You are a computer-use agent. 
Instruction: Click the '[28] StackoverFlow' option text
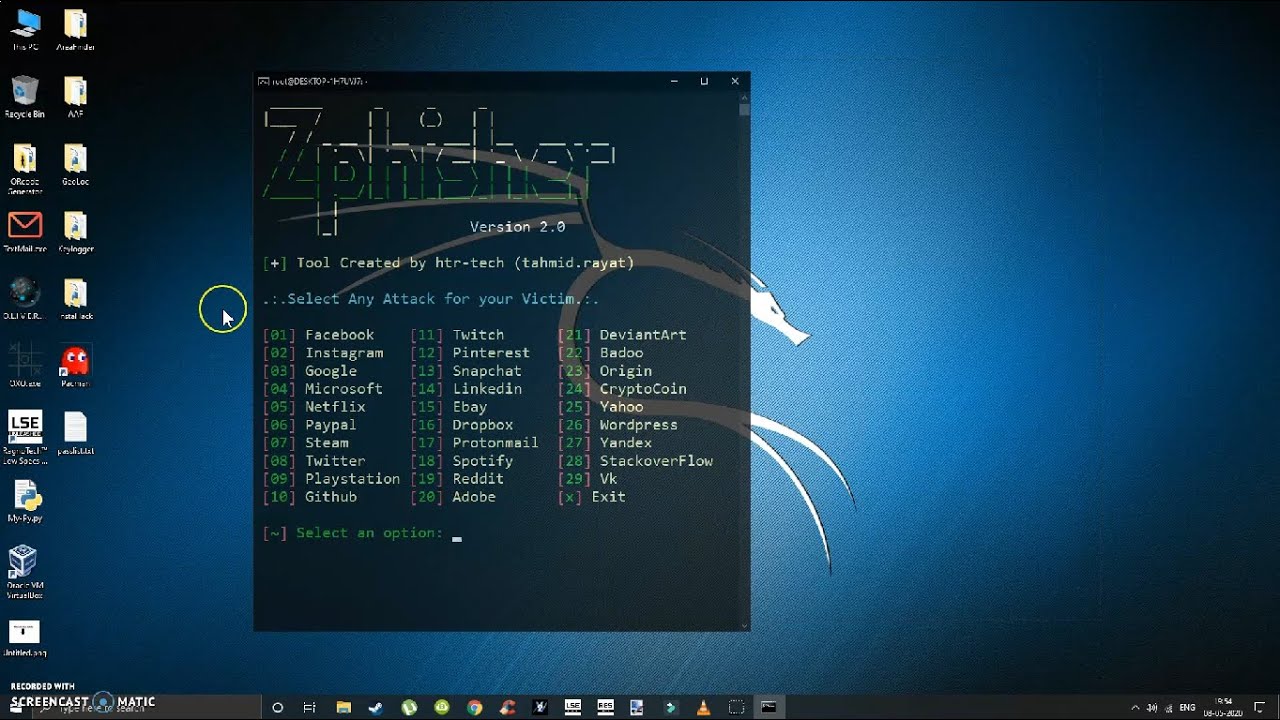pyautogui.click(x=635, y=461)
